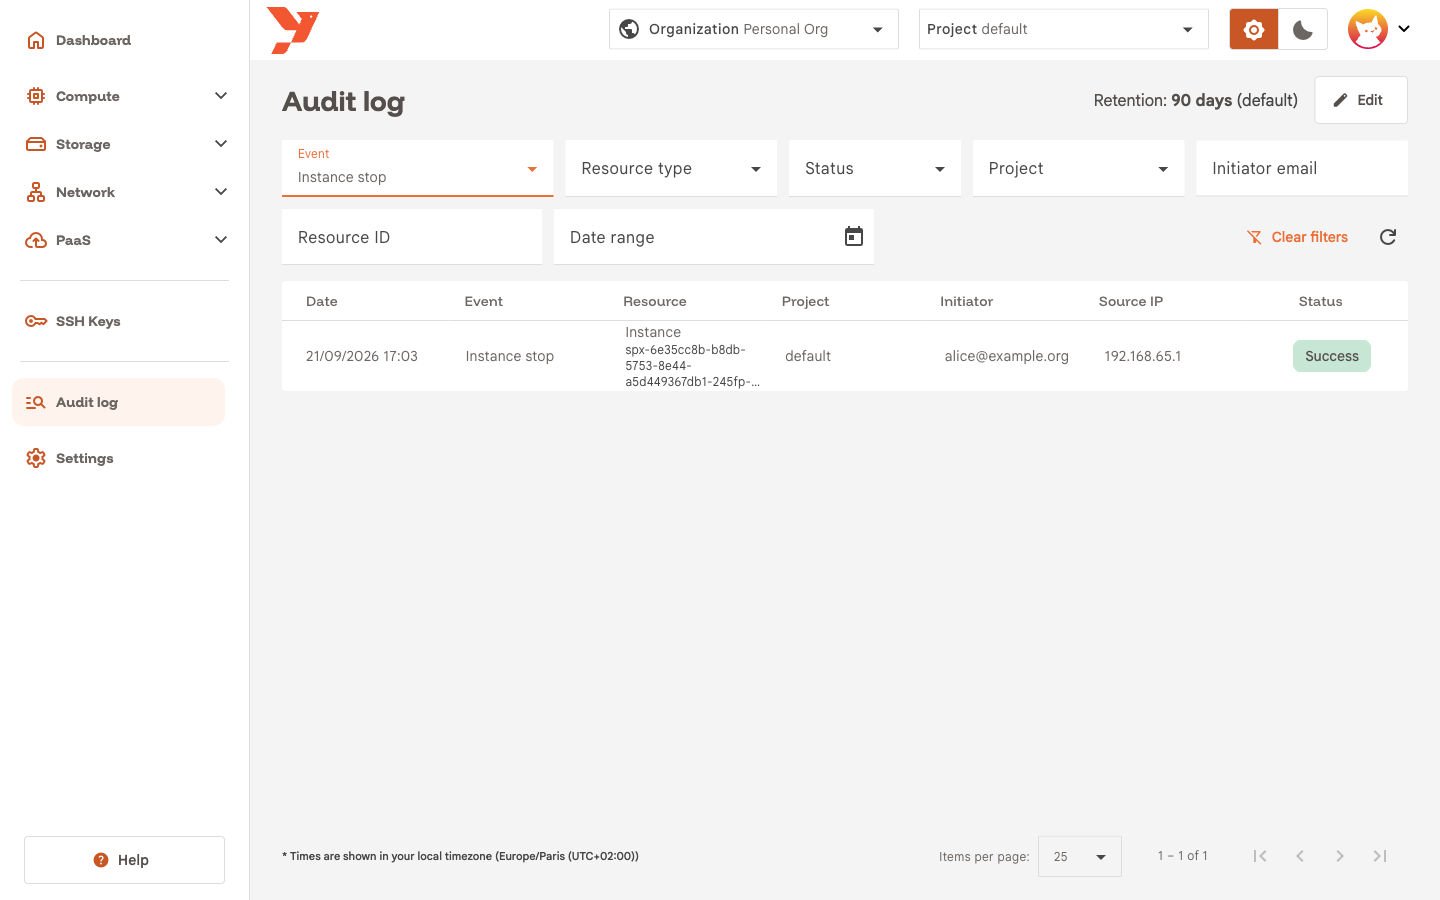
Task: Click the Storage drive icon
Action: pos(36,144)
